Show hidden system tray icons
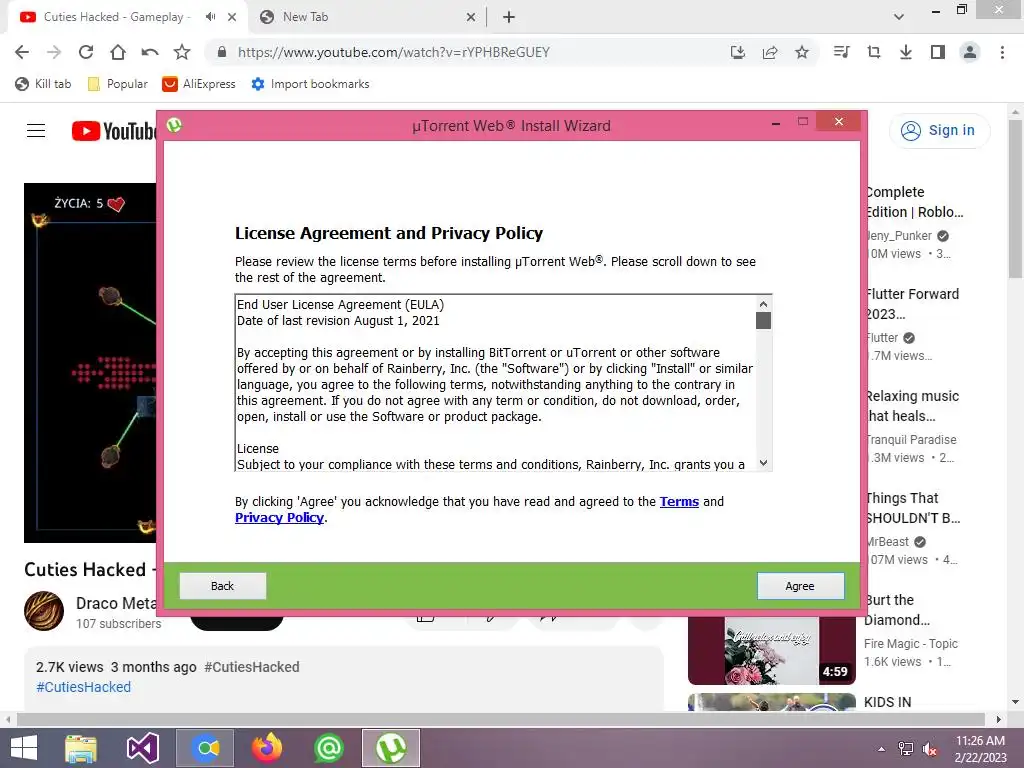 (881, 748)
